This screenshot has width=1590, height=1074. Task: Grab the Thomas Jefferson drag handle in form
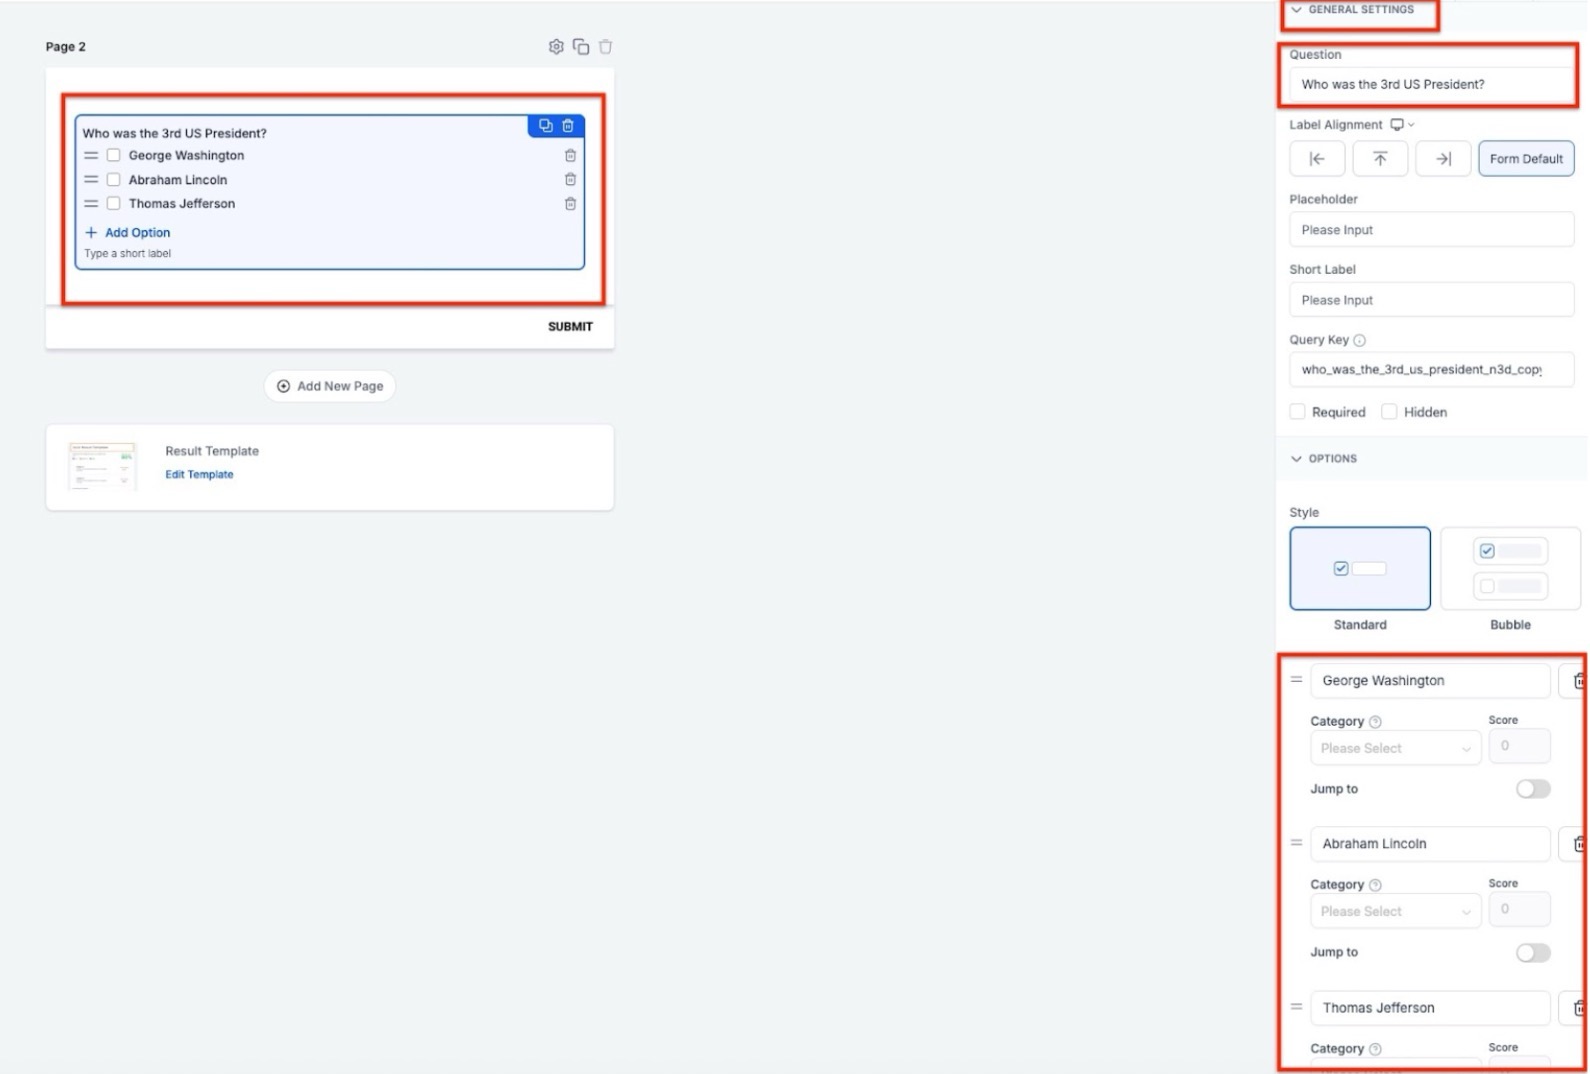coord(91,203)
